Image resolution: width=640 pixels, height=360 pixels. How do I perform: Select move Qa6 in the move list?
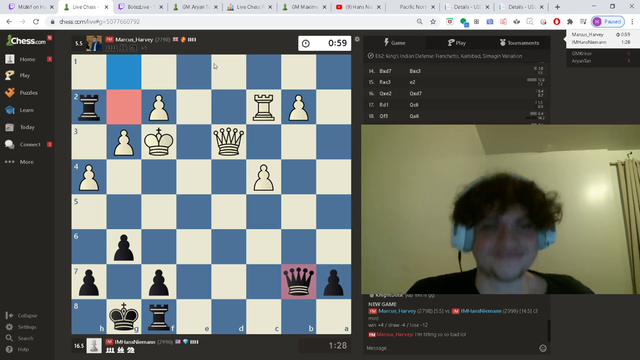[x=414, y=116]
